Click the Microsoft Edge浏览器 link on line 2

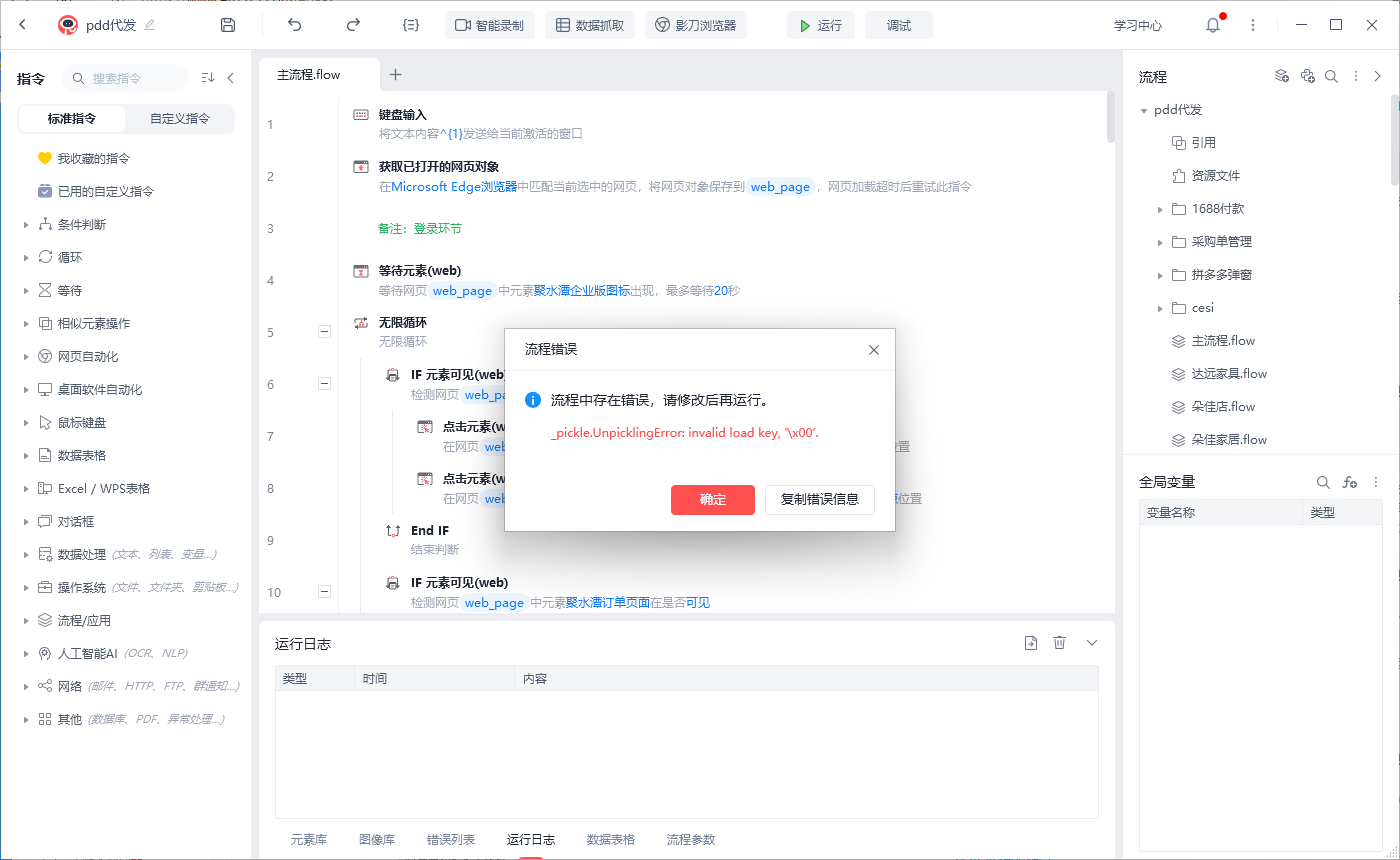click(454, 186)
